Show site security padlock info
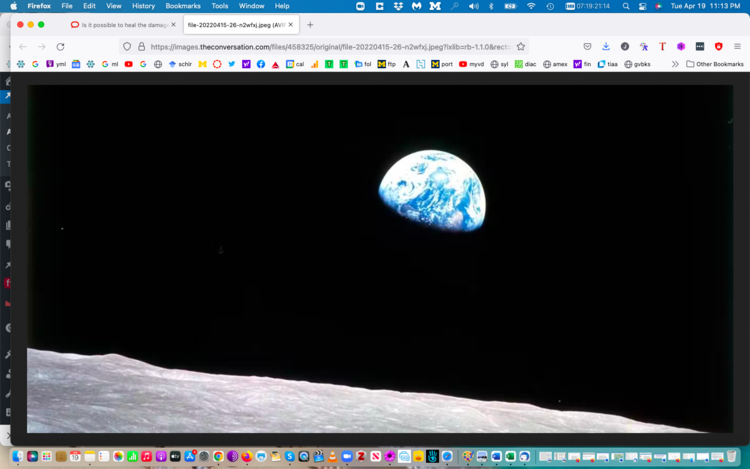The image size is (750, 469). [x=141, y=46]
